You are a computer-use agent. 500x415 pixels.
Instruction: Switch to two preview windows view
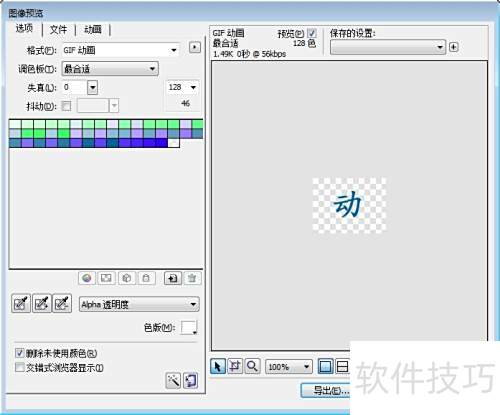342,367
